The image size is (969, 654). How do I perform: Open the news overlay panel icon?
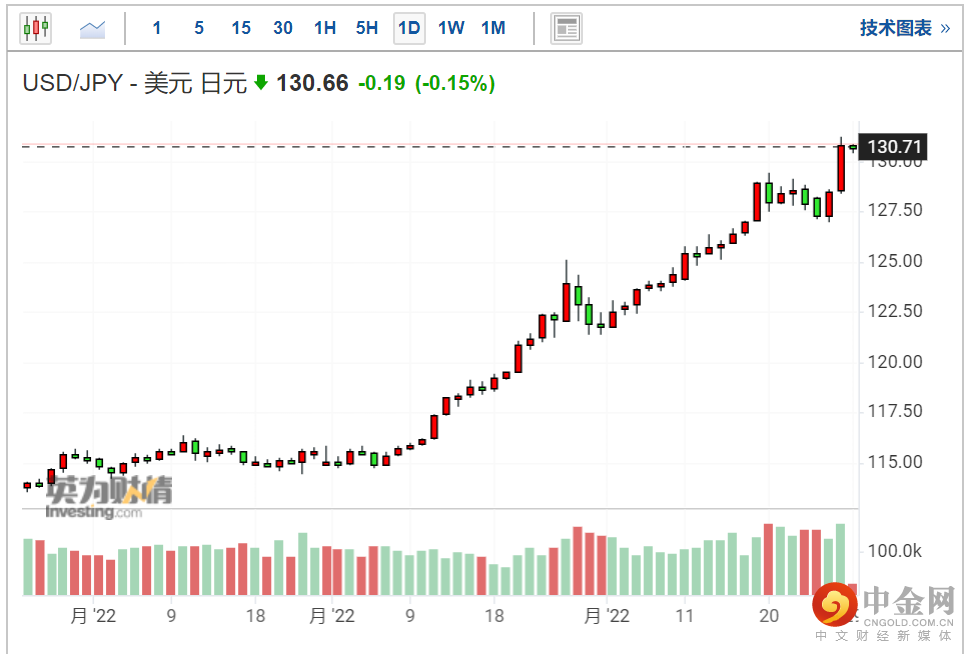566,28
